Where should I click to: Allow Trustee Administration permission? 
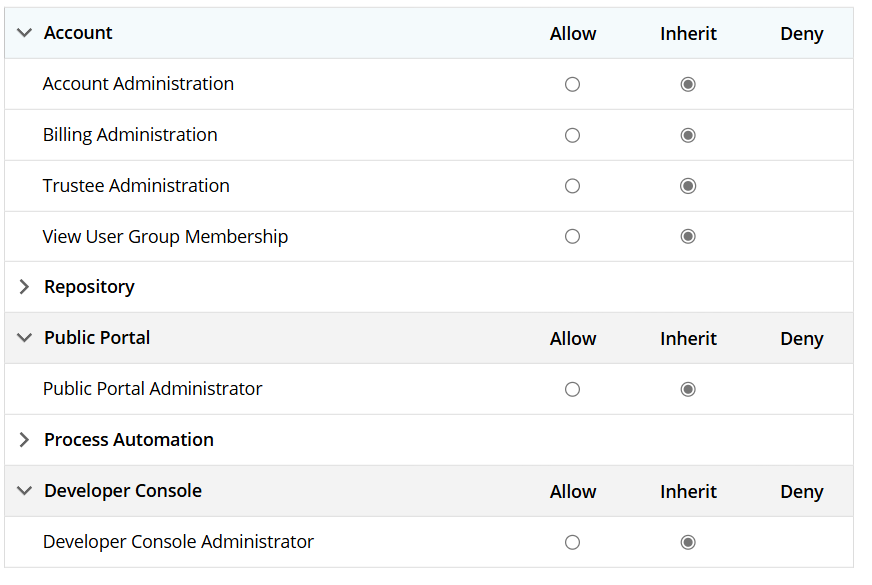click(572, 186)
